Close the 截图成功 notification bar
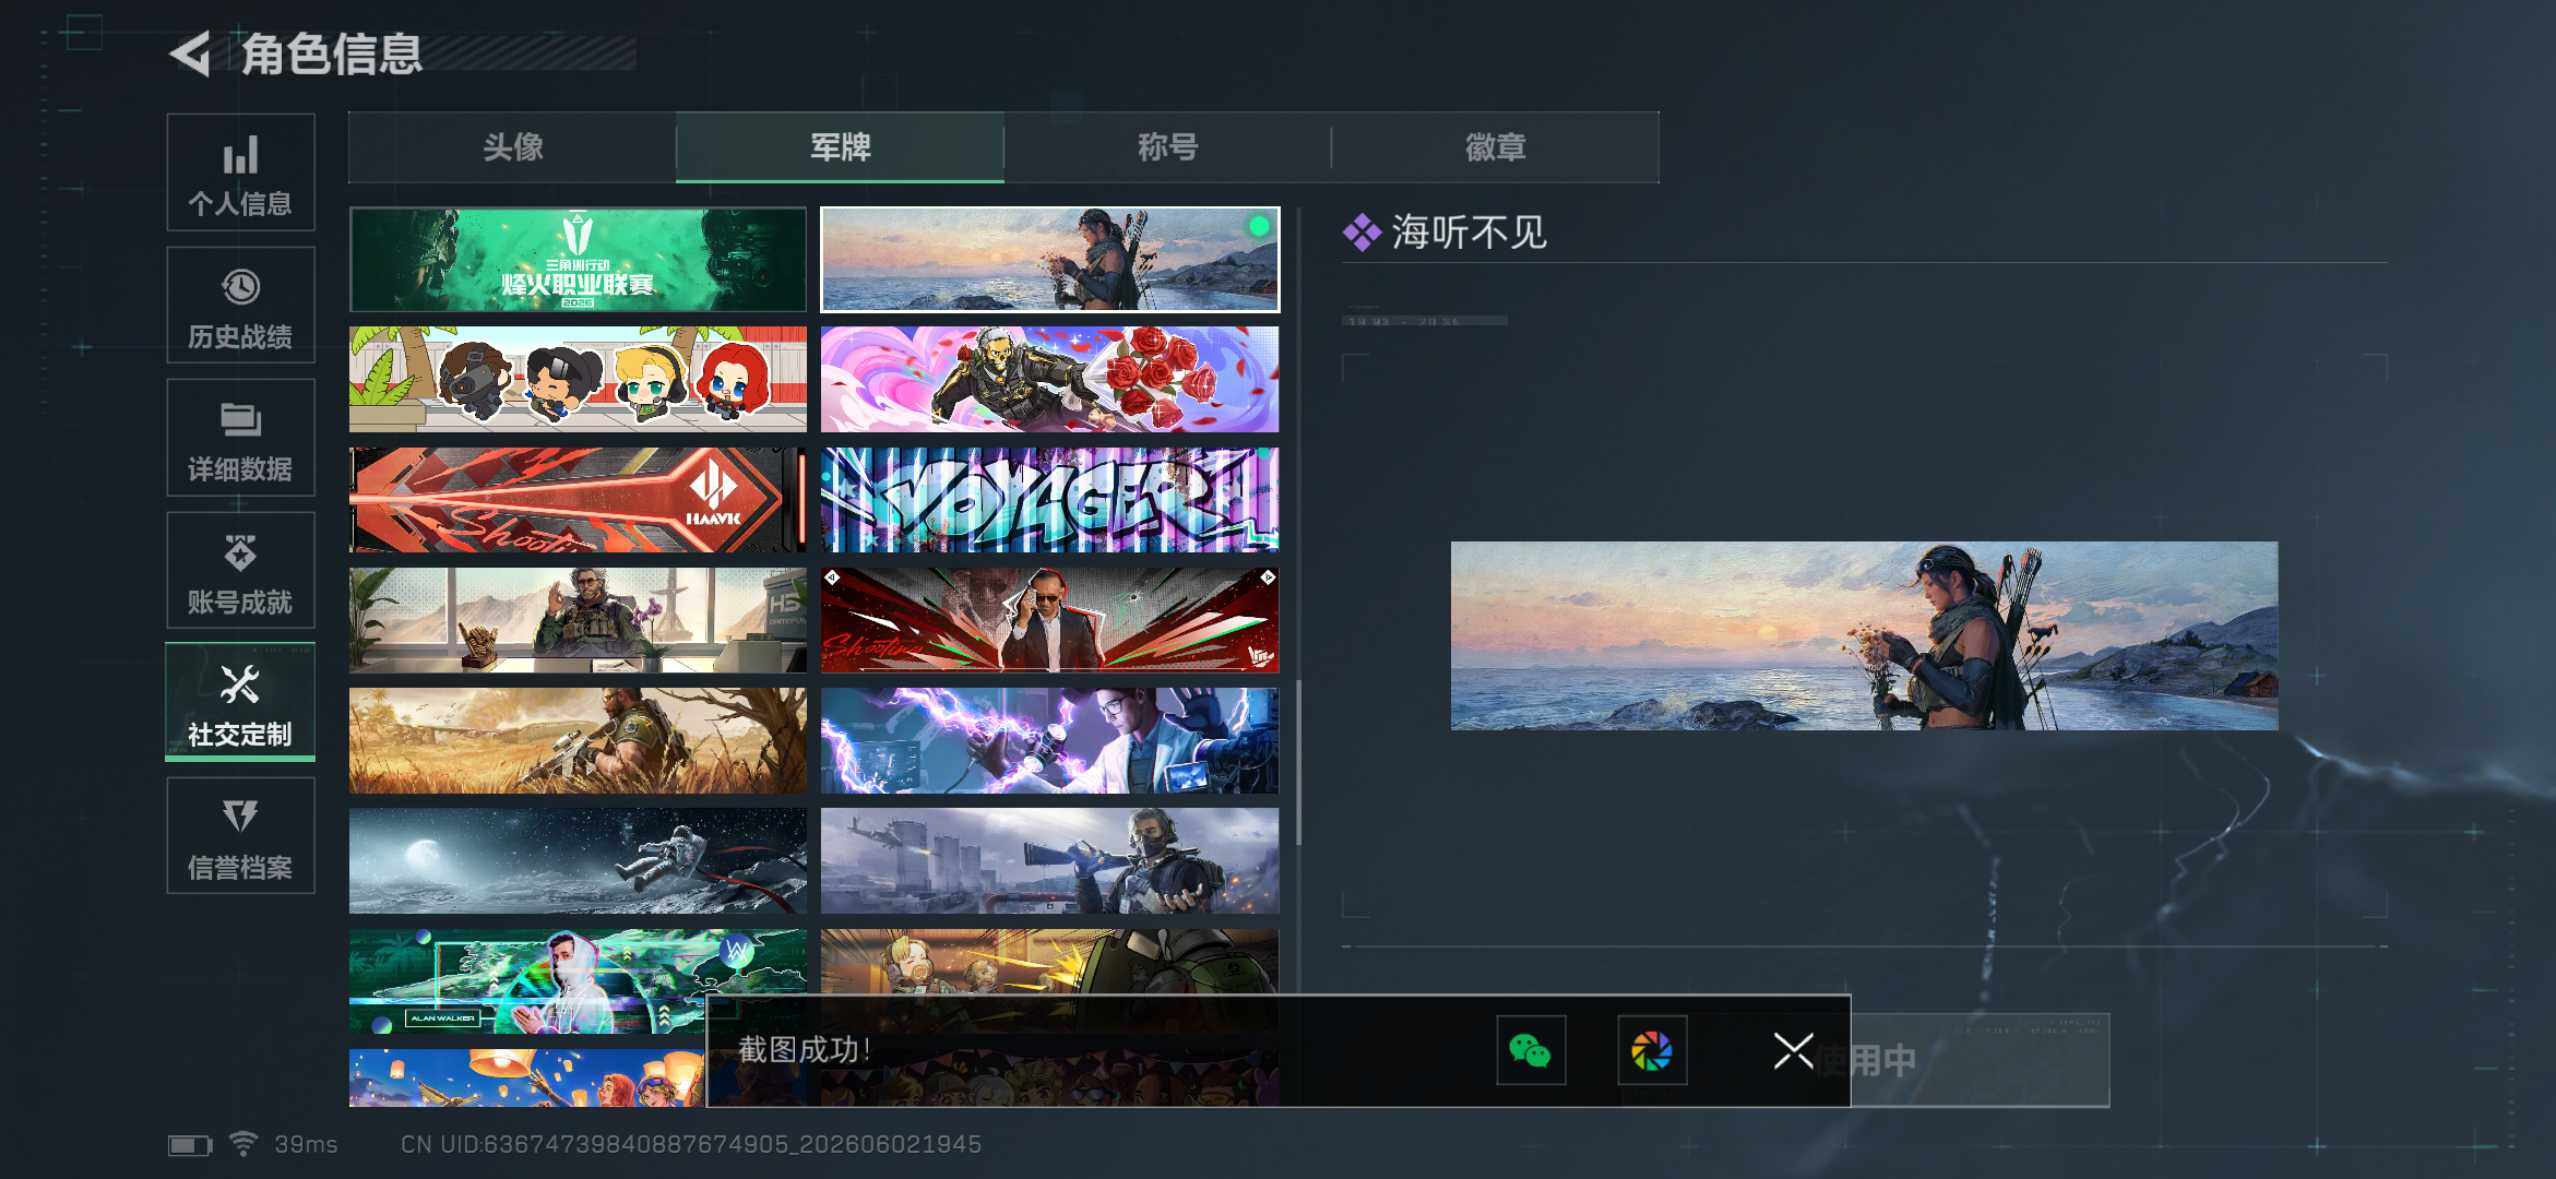 [x=1793, y=1051]
